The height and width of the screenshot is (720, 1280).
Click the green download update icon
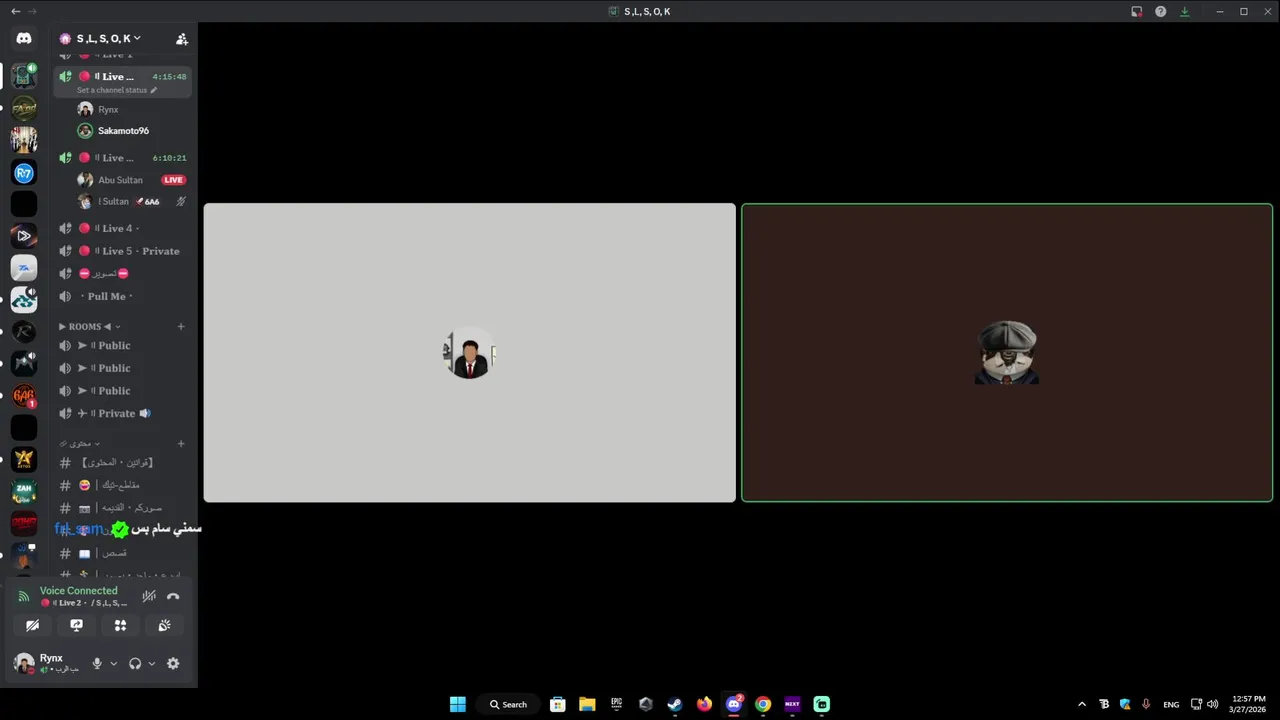coord(1184,12)
